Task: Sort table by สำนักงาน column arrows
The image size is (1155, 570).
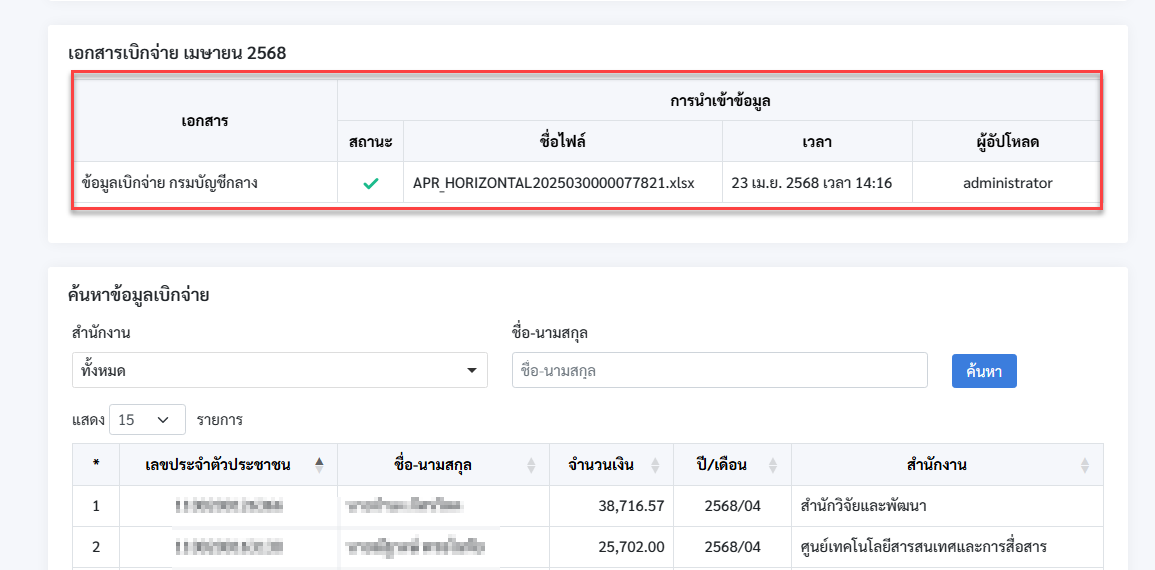Action: [x=1084, y=465]
